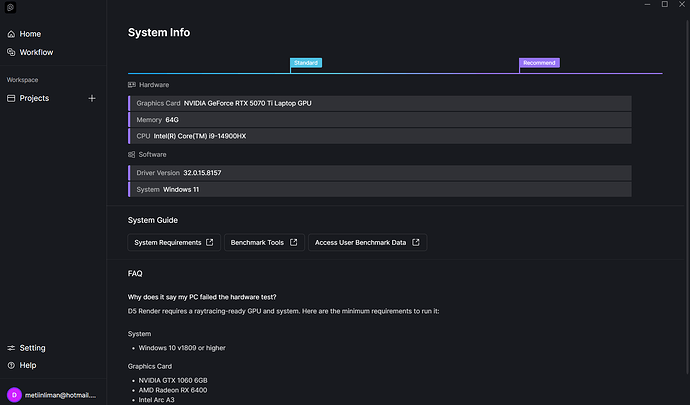
Task: Click the Projects folder icon
Action: pos(11,98)
